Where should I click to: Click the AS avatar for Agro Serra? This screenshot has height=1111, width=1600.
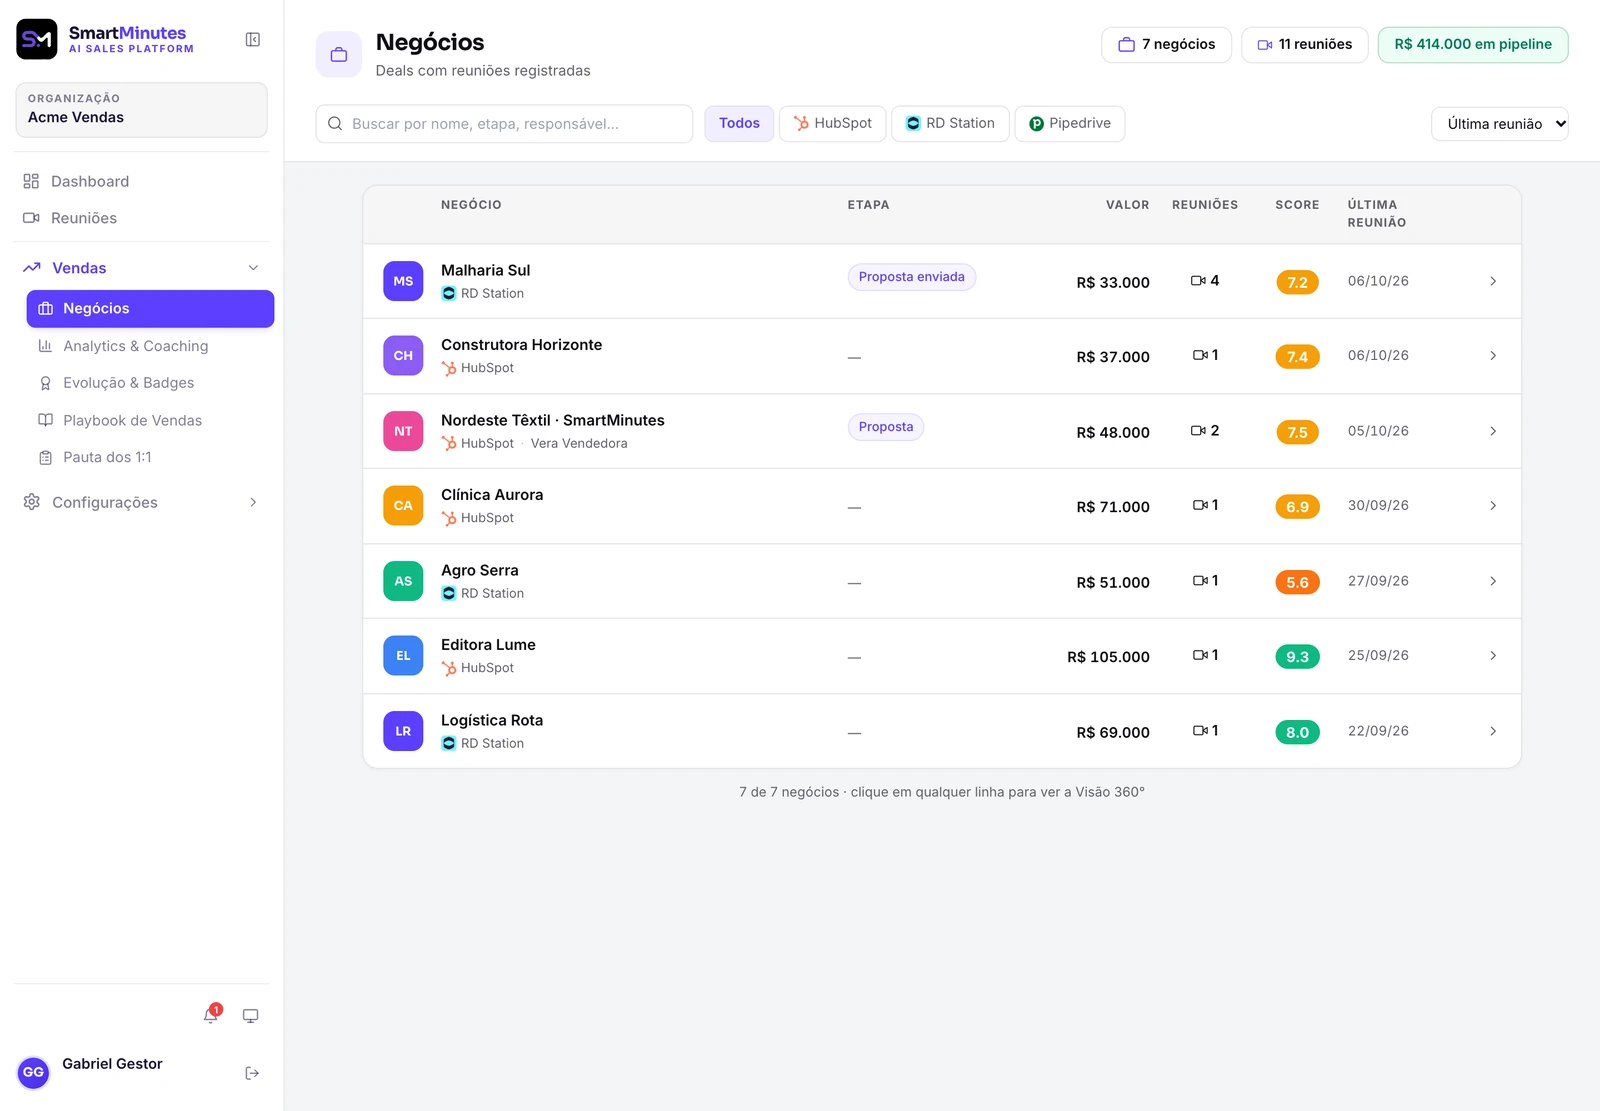(403, 581)
